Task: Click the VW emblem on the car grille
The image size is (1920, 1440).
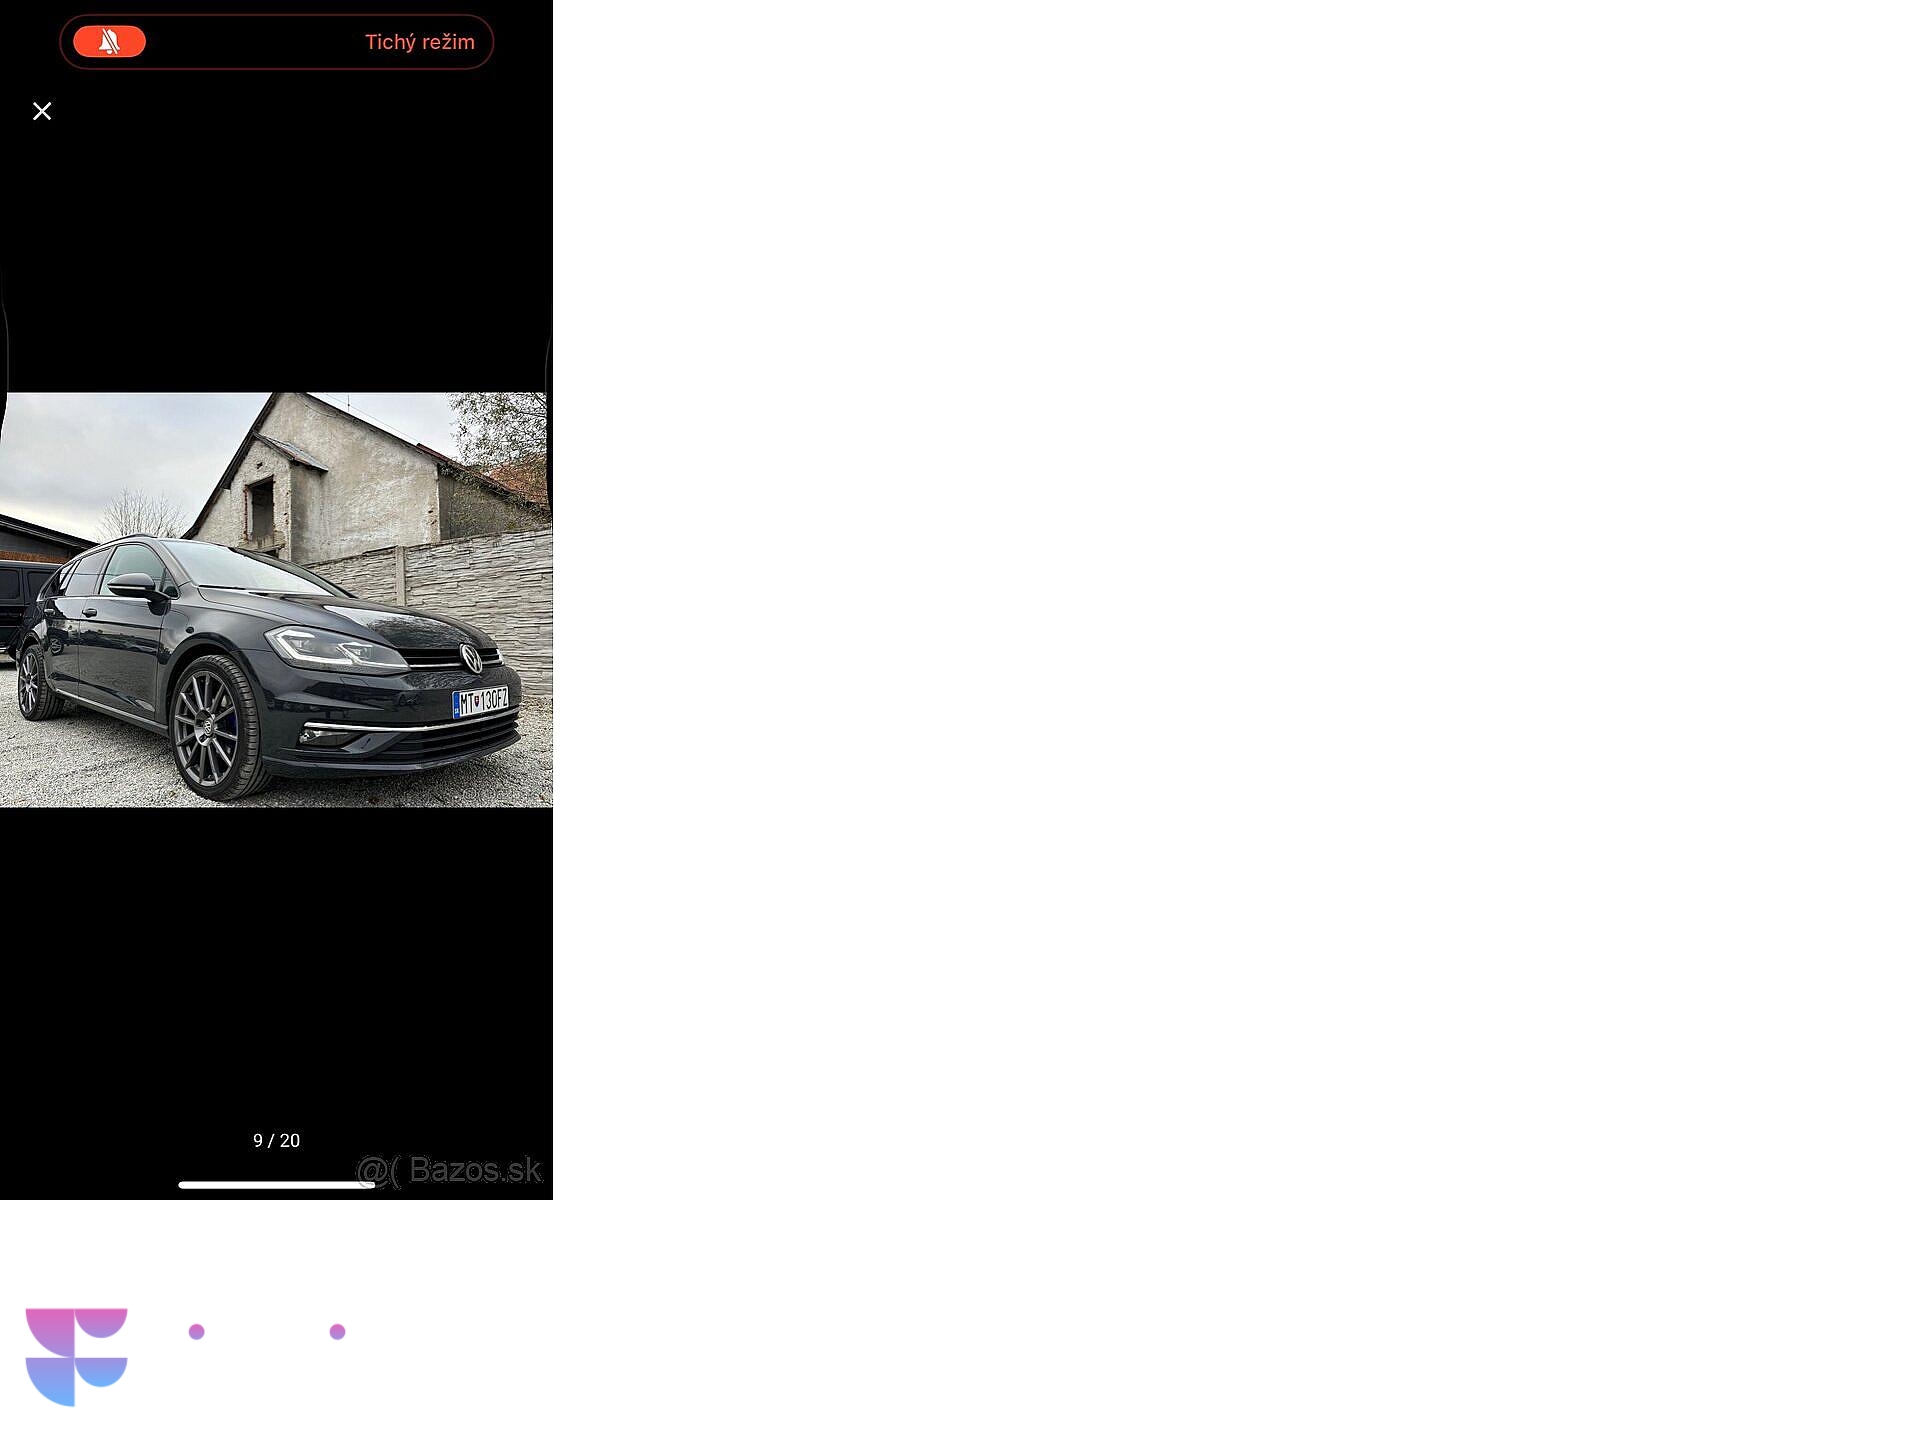Action: tap(471, 658)
